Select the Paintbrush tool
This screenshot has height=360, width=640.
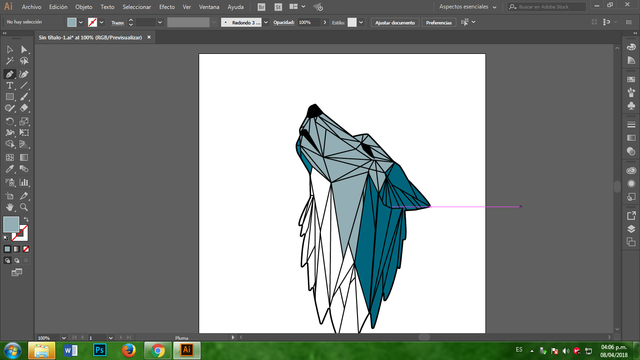pyautogui.click(x=24, y=97)
